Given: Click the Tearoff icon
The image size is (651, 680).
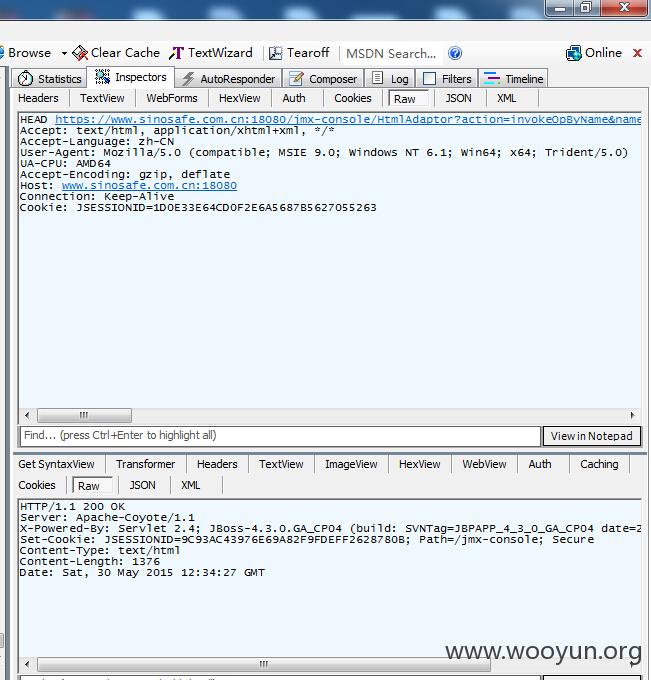Looking at the screenshot, I should click(275, 53).
